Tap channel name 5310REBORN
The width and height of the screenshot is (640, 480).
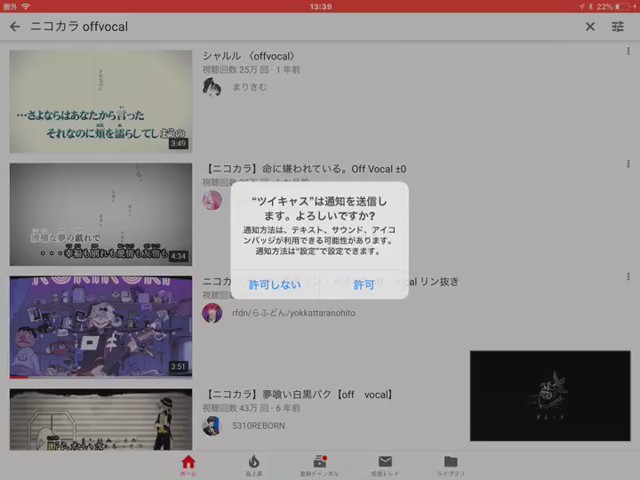258,426
